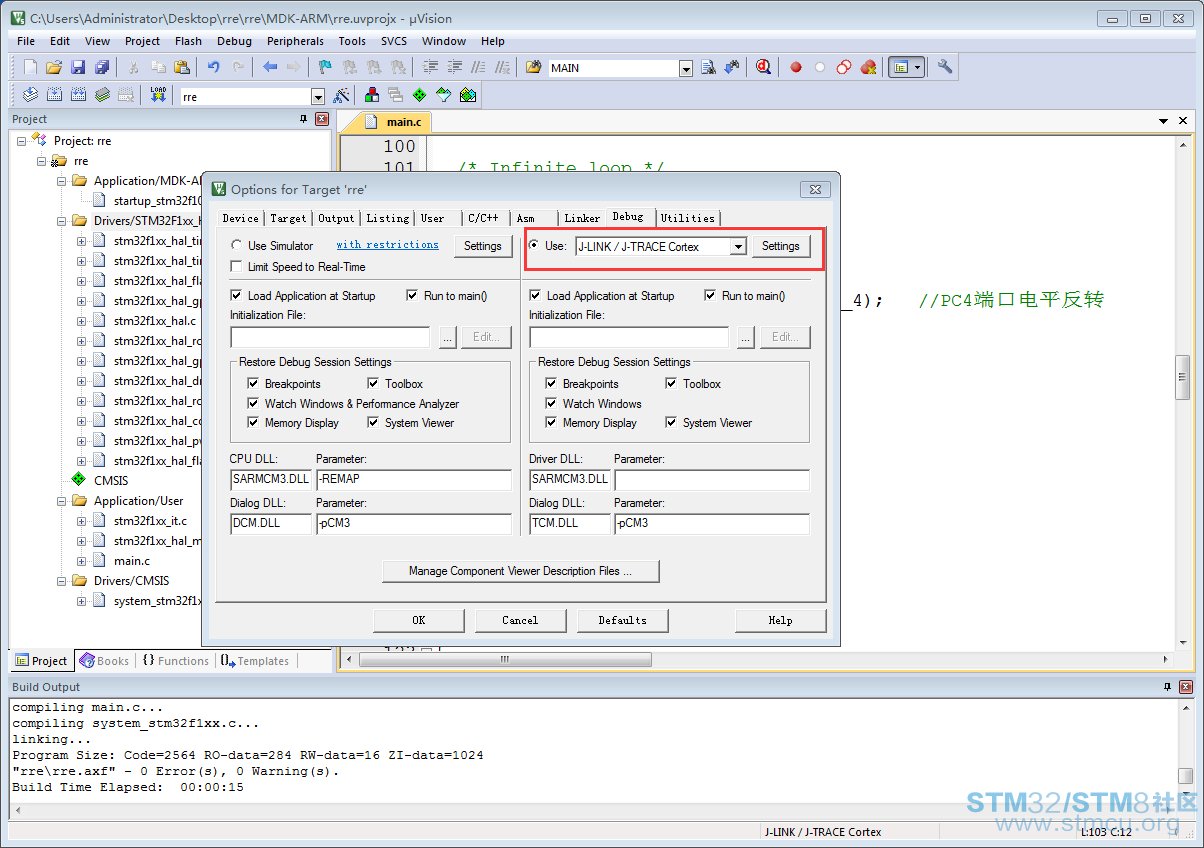1204x848 pixels.
Task: Select the Use J-LINK debugger radio button
Action: pyautogui.click(x=534, y=245)
